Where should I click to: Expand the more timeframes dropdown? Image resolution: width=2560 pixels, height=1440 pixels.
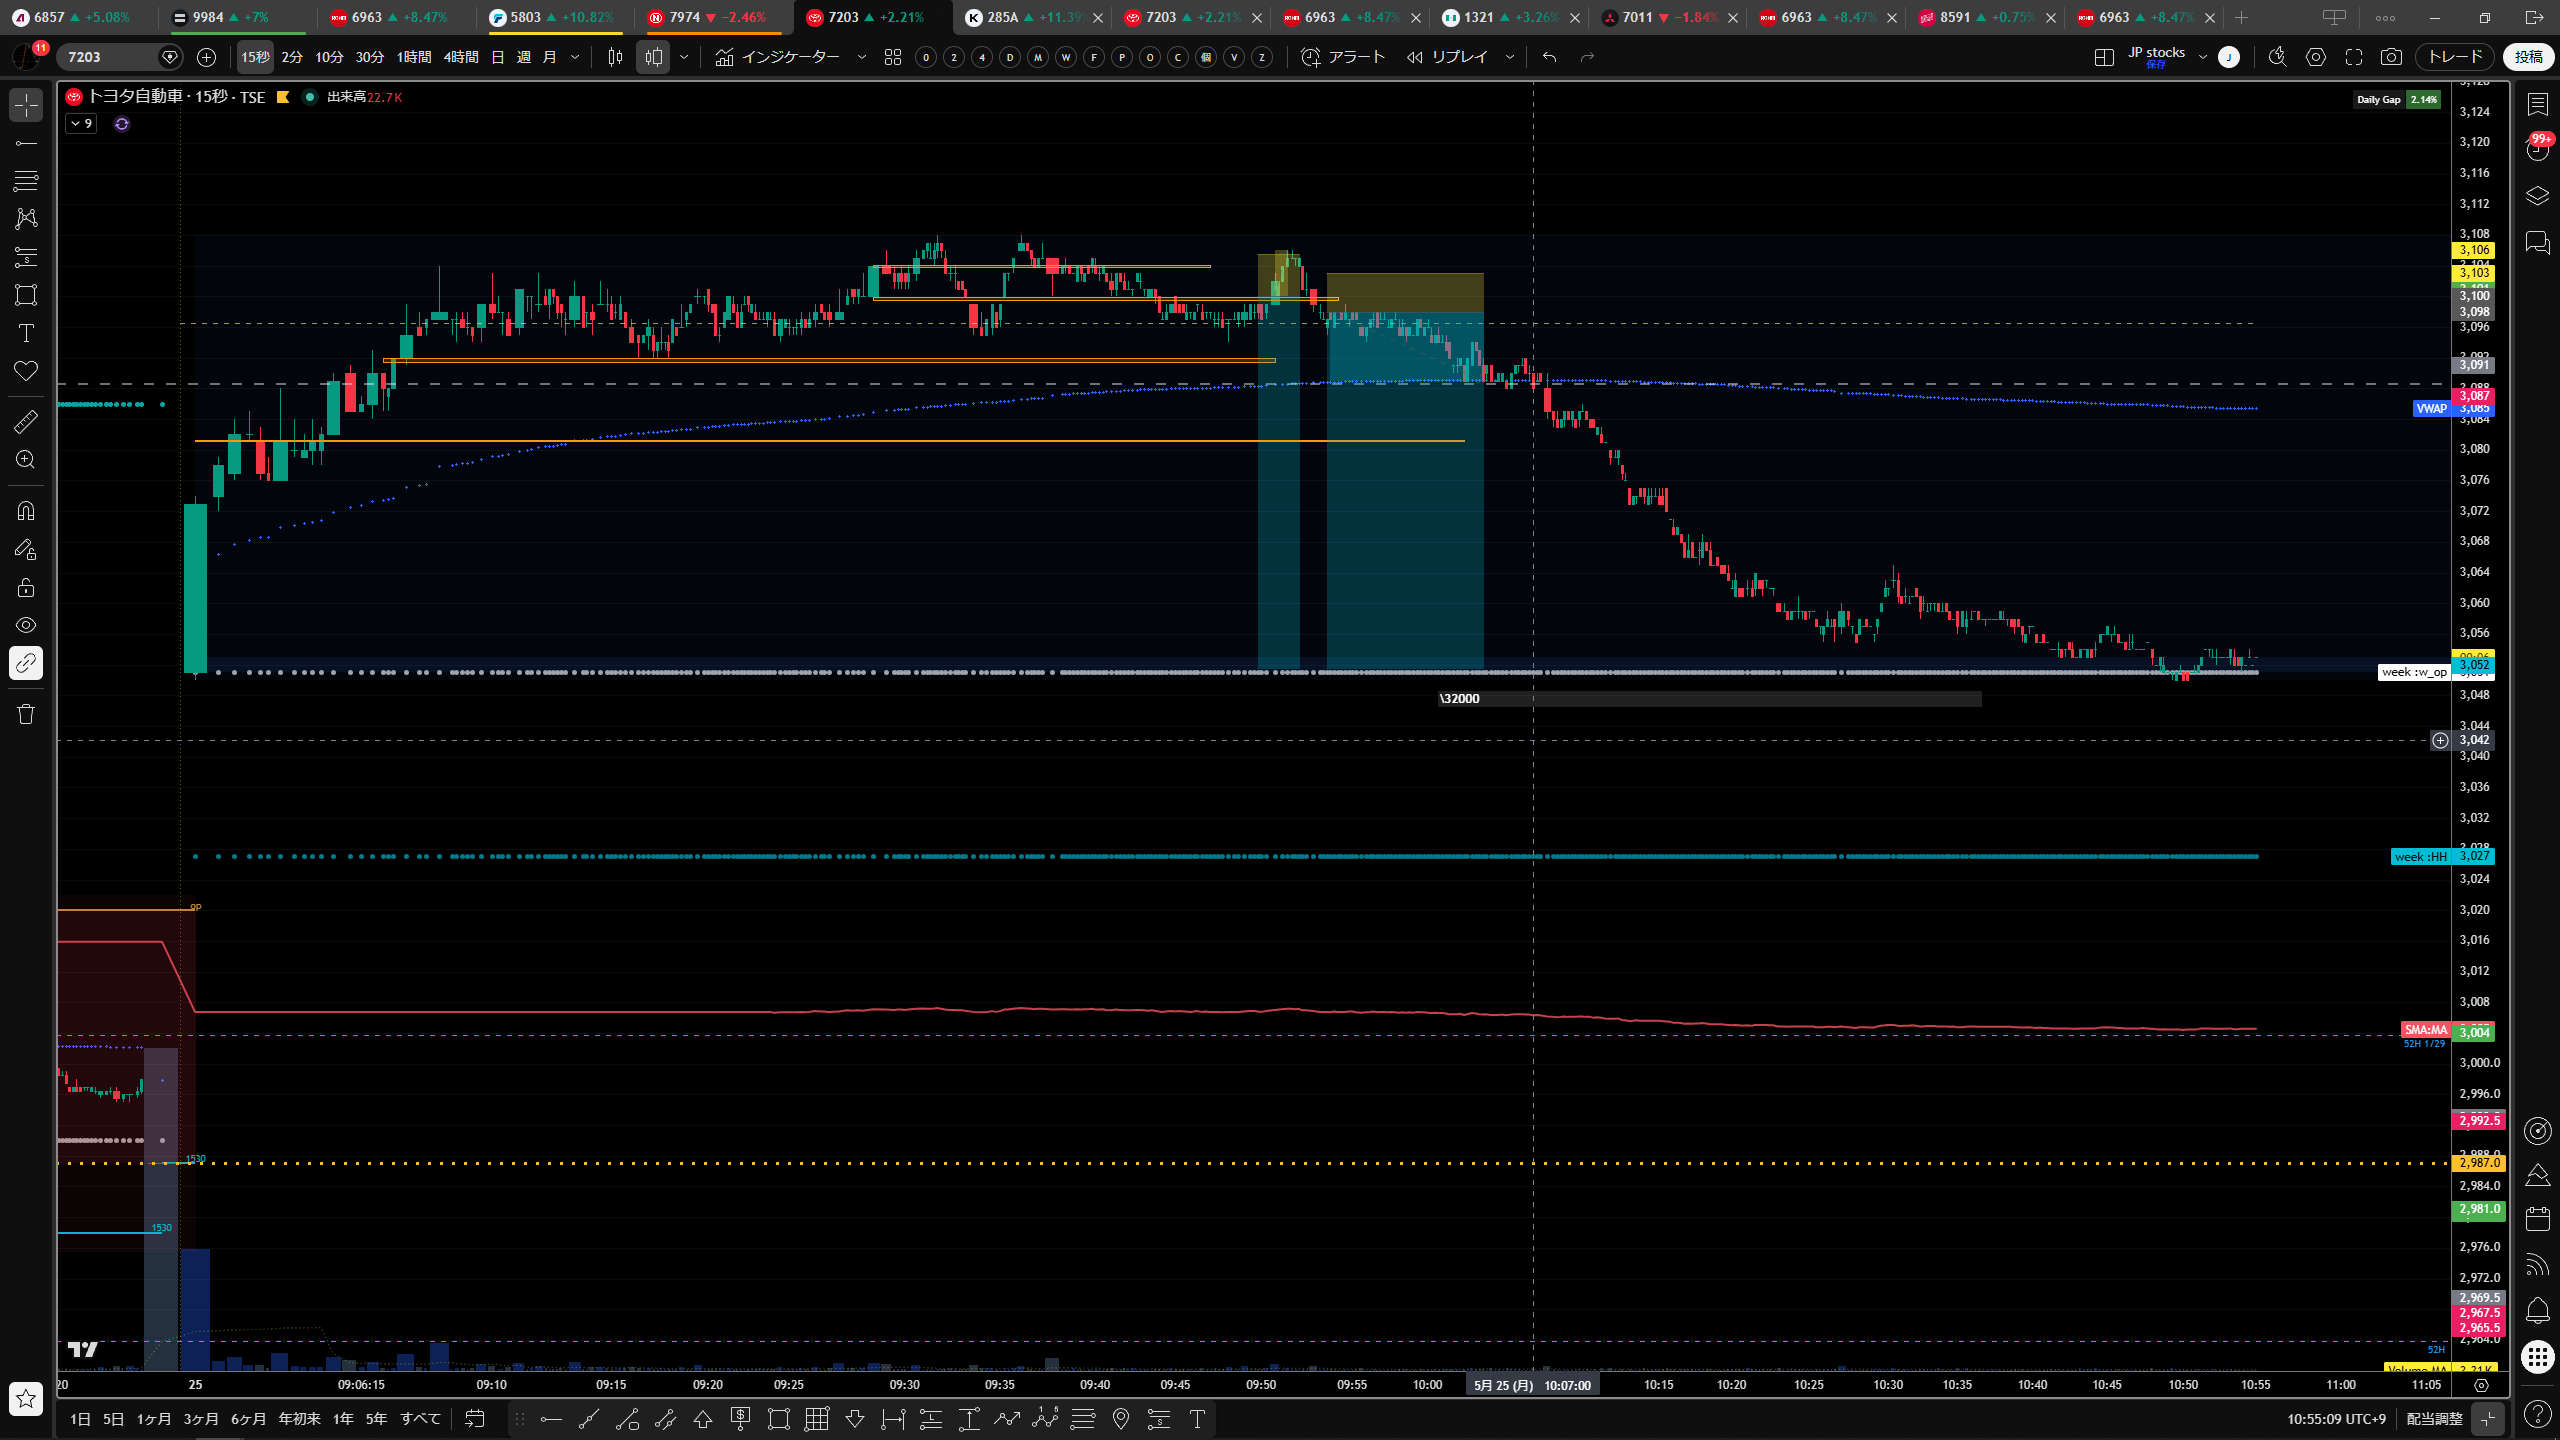[575, 57]
